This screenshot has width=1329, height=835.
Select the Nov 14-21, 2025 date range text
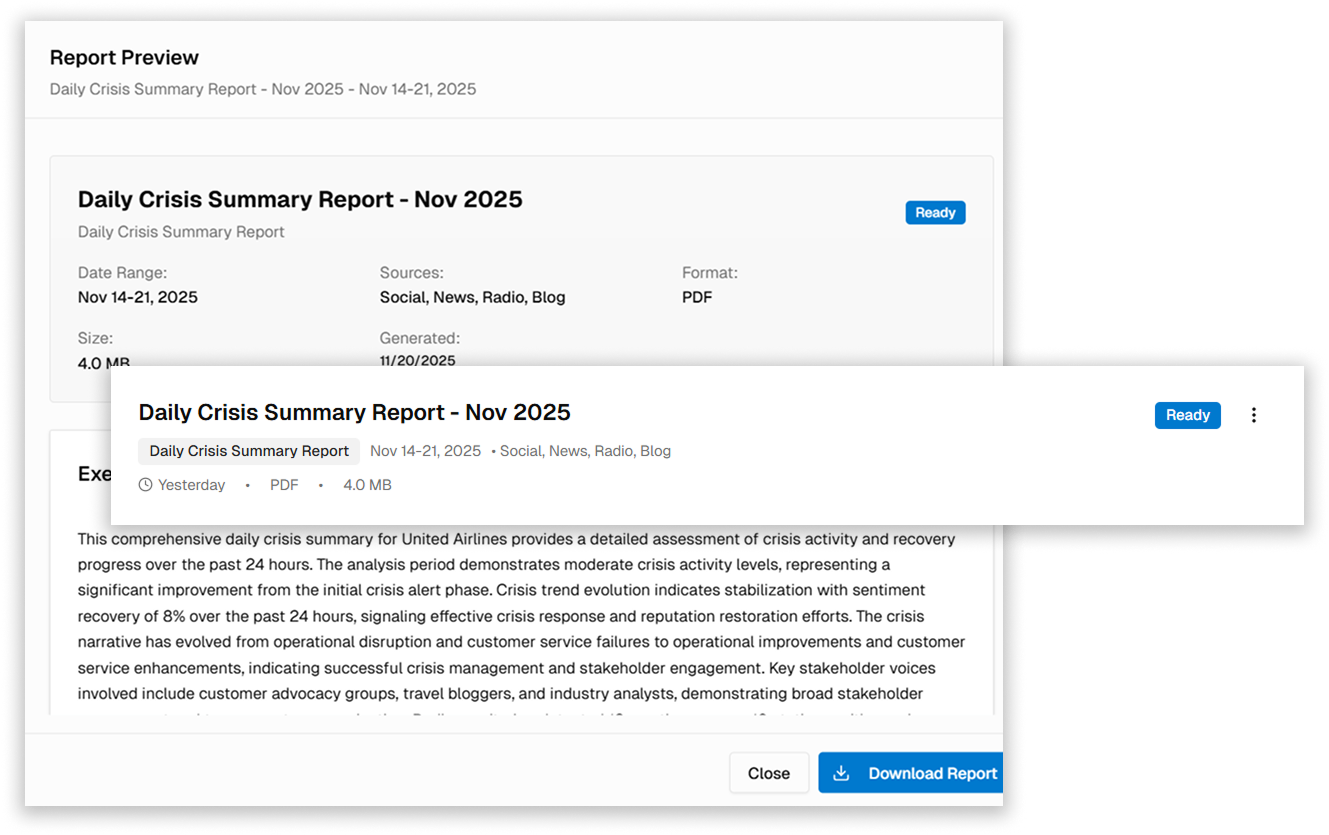tap(425, 450)
